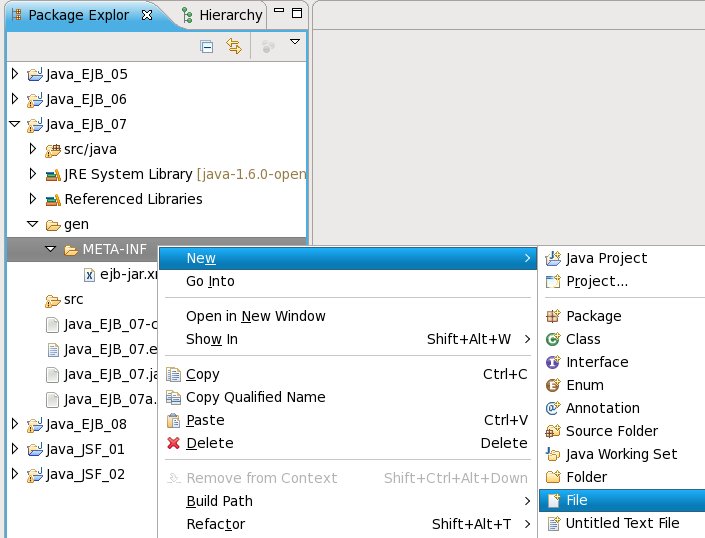The width and height of the screenshot is (705, 538).
Task: Click the Java_EJB_06 project icon
Action: point(35,99)
